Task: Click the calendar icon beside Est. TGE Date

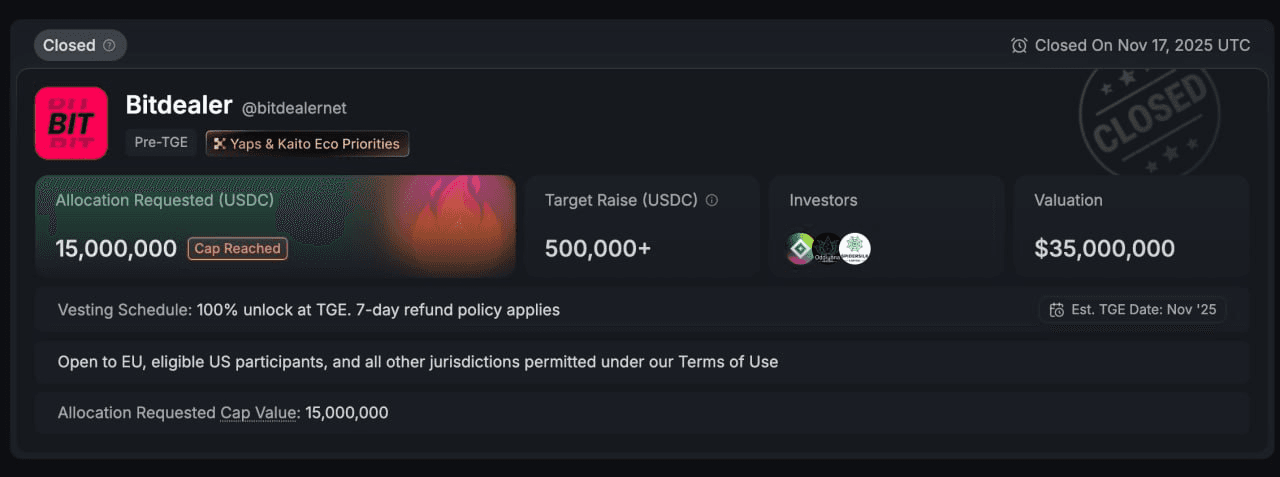Action: [1056, 310]
